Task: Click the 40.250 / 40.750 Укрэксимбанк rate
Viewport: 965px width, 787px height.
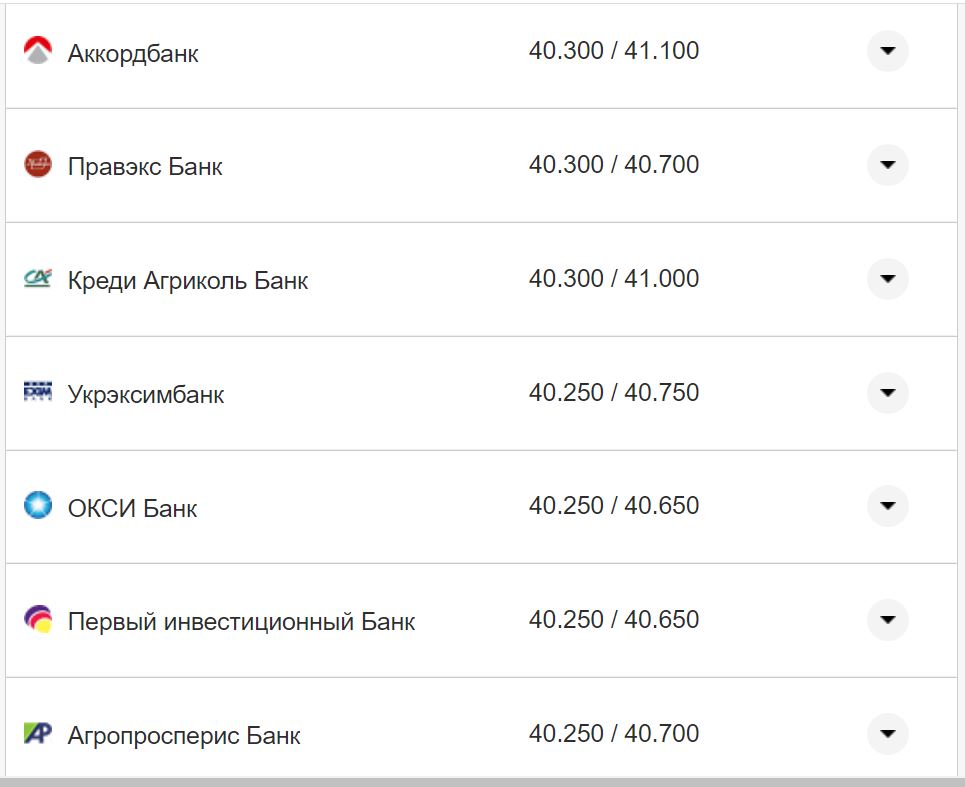Action: coord(616,390)
